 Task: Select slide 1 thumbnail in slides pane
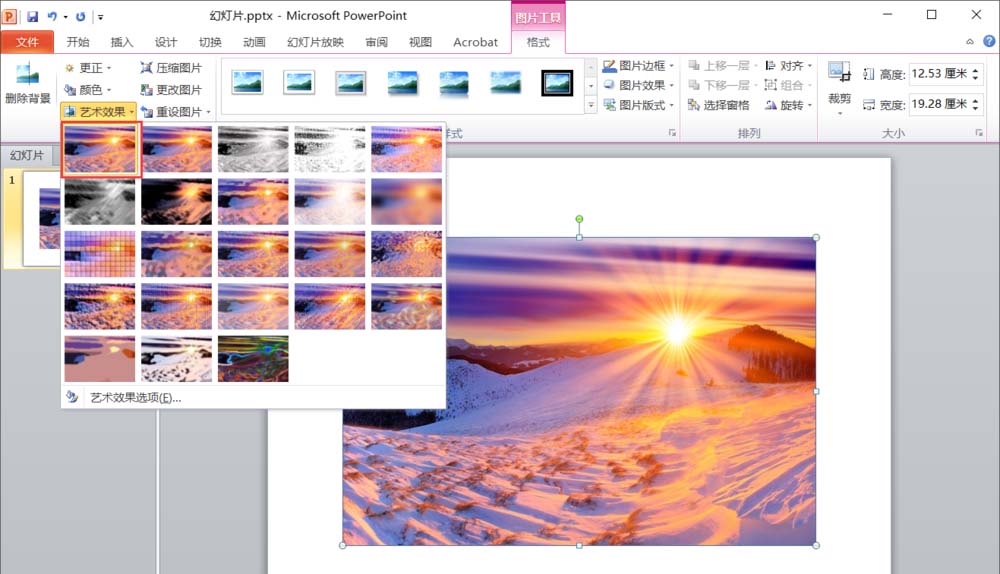(x=41, y=217)
